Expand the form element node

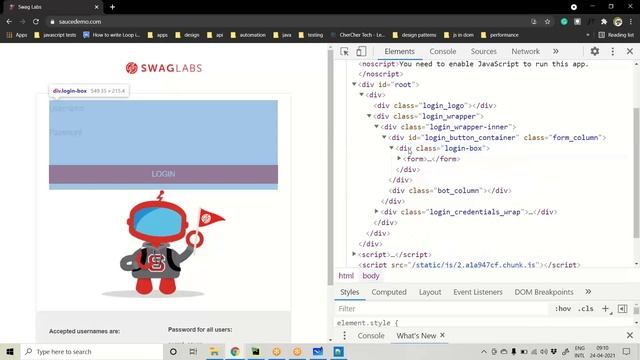click(399, 158)
